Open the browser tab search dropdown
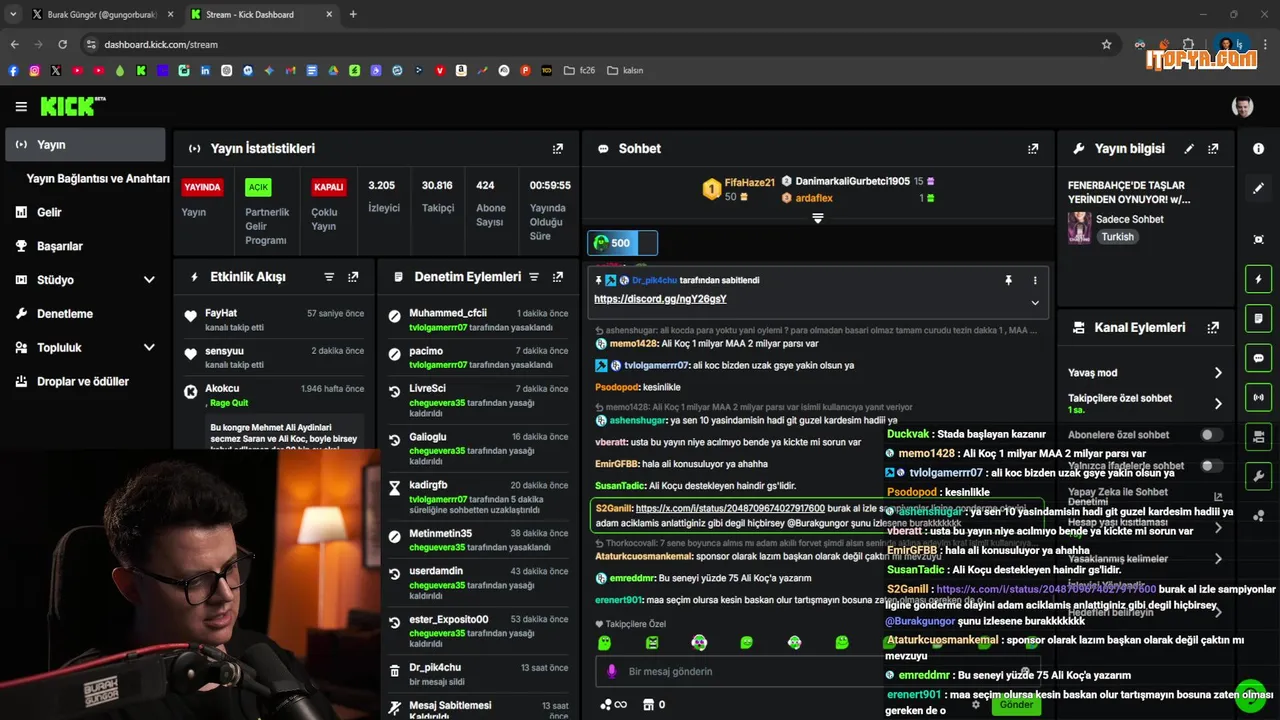 14,14
